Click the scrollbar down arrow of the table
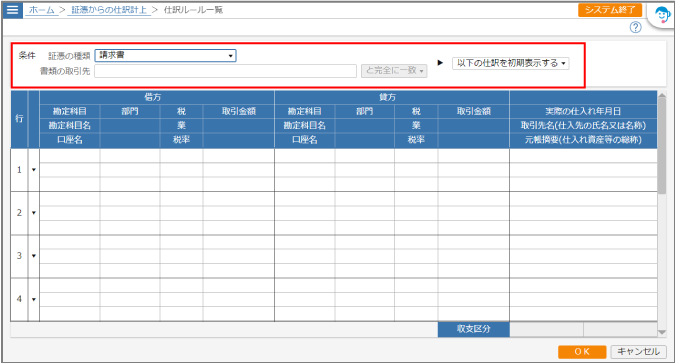This screenshot has height=363, width=675. click(662, 332)
